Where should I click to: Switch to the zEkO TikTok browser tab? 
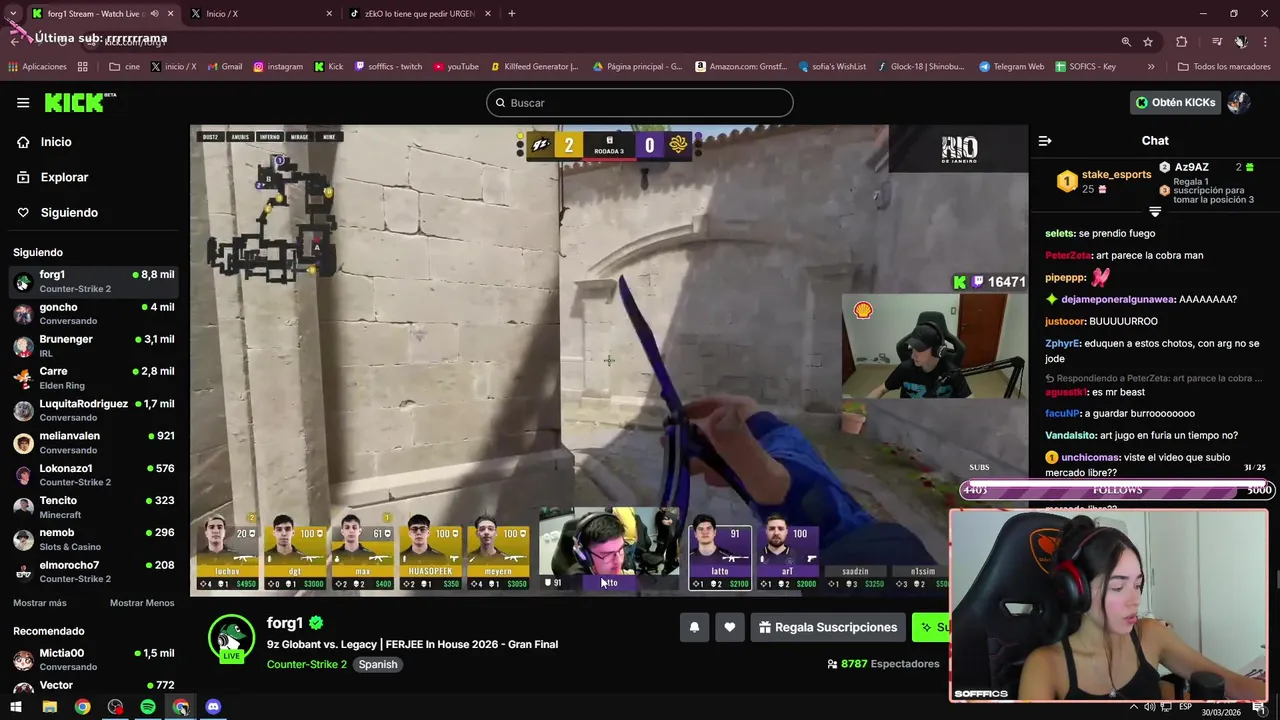[x=422, y=14]
